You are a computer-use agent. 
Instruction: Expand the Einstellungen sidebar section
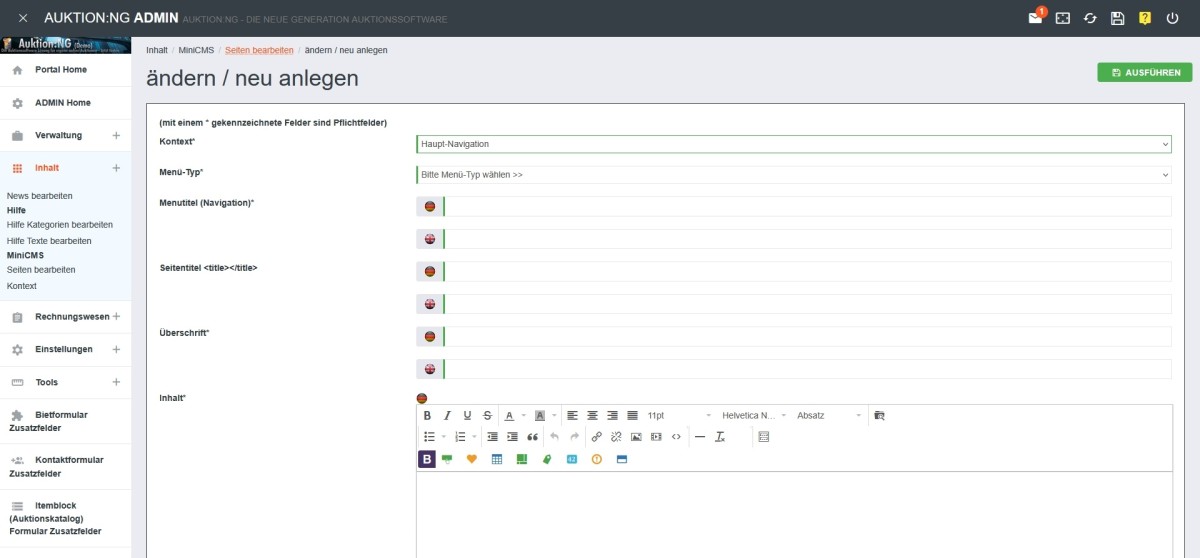coord(116,349)
